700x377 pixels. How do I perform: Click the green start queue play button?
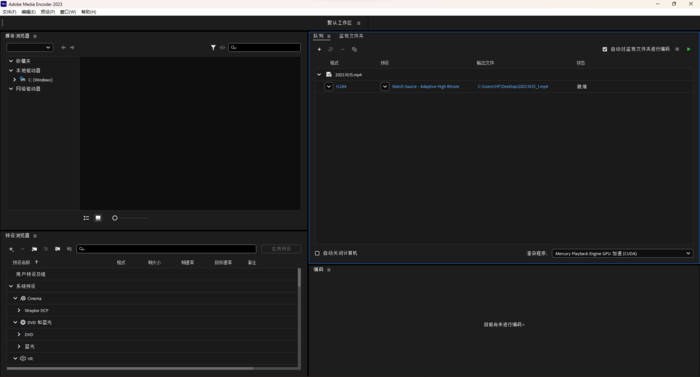coord(688,49)
